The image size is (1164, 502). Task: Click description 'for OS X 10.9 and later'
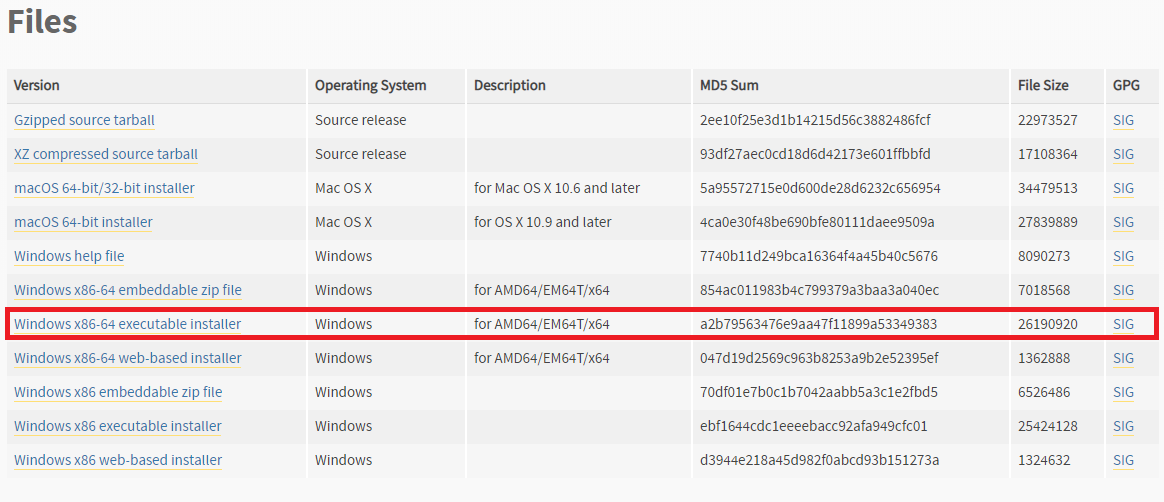543,222
